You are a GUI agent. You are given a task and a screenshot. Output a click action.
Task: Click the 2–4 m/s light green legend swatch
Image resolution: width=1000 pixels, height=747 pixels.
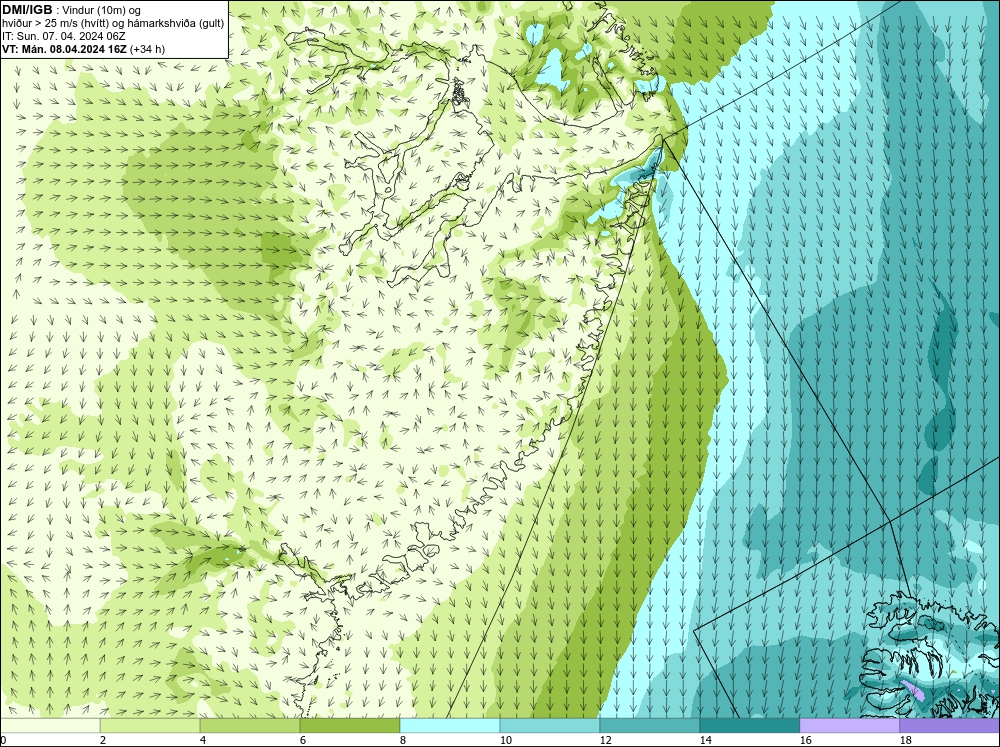(150, 726)
